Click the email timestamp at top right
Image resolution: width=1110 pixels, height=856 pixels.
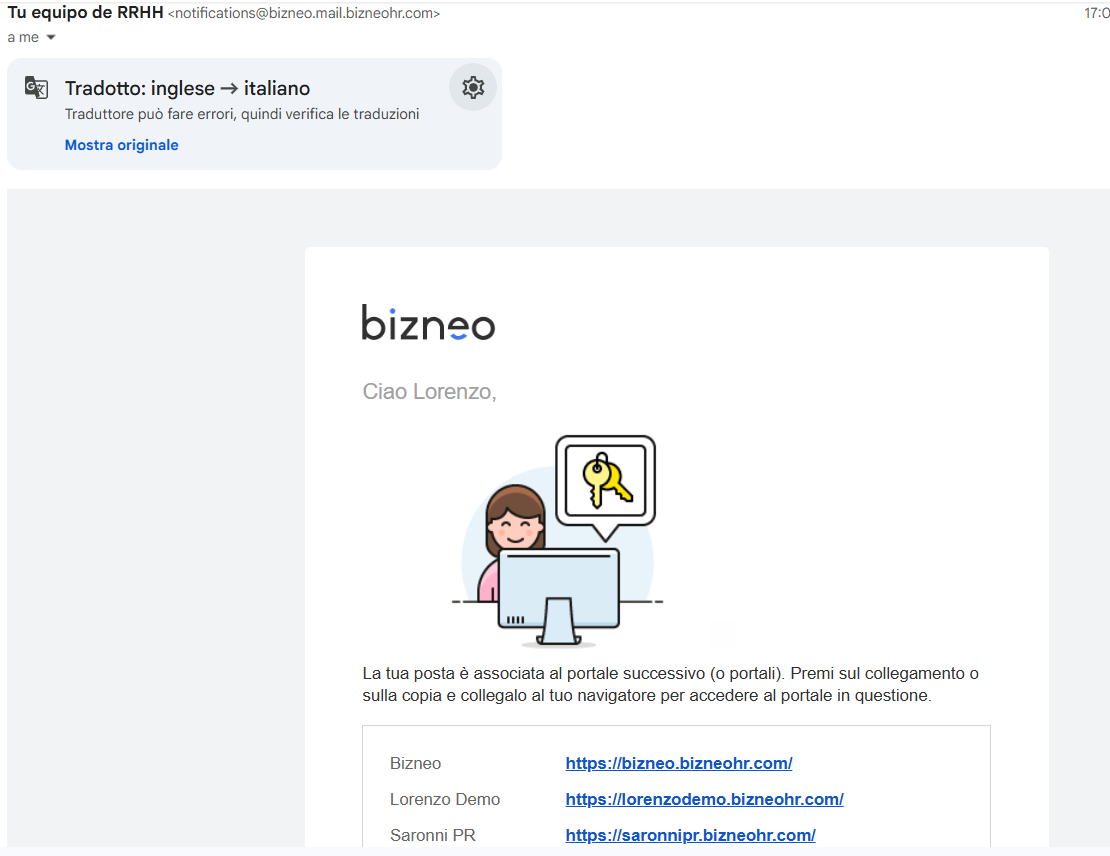pyautogui.click(x=1096, y=14)
